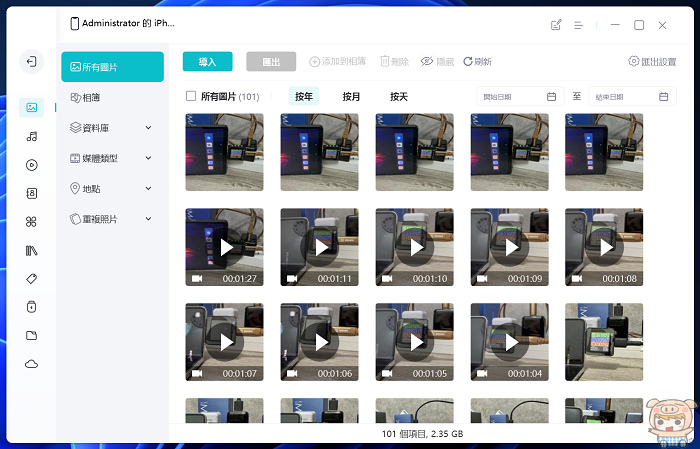The width and height of the screenshot is (700, 449).
Task: Switch to 按月 by-month view
Action: point(351,96)
